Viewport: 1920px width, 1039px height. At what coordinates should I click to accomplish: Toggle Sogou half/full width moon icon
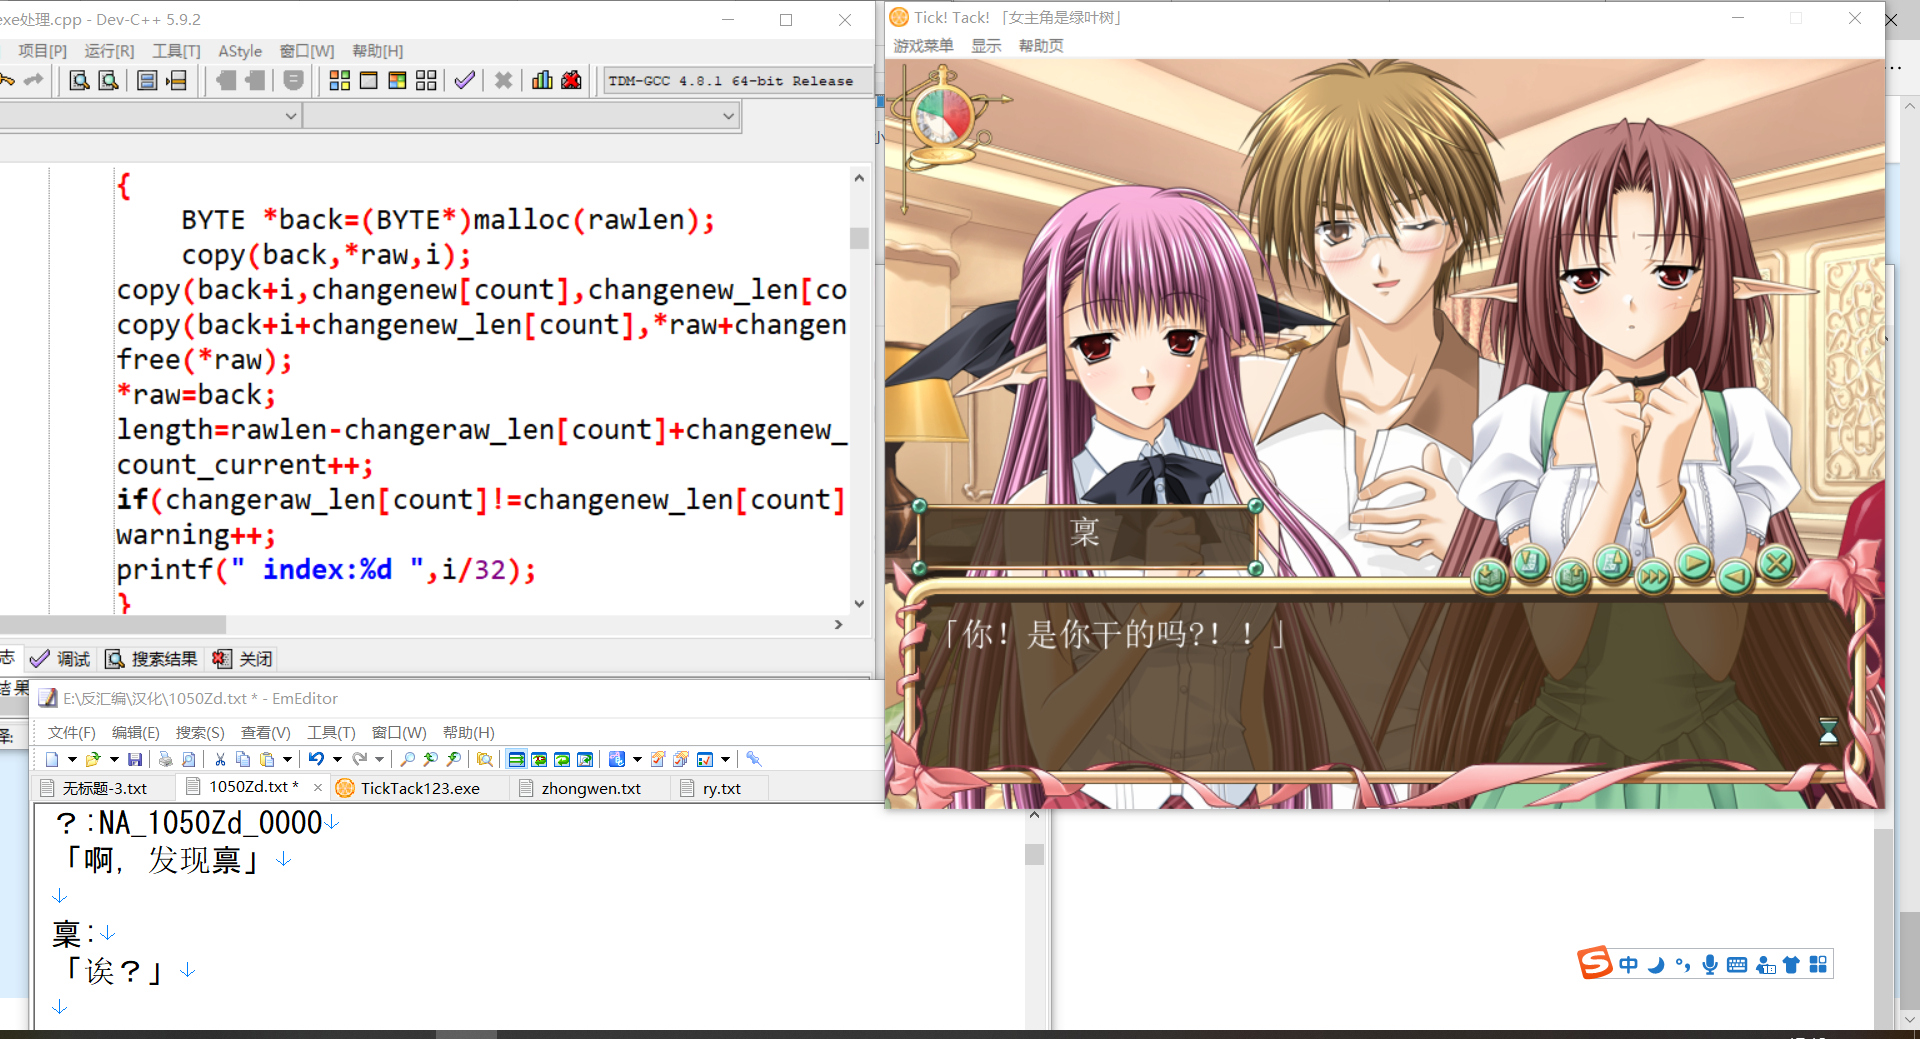[x=1657, y=965]
